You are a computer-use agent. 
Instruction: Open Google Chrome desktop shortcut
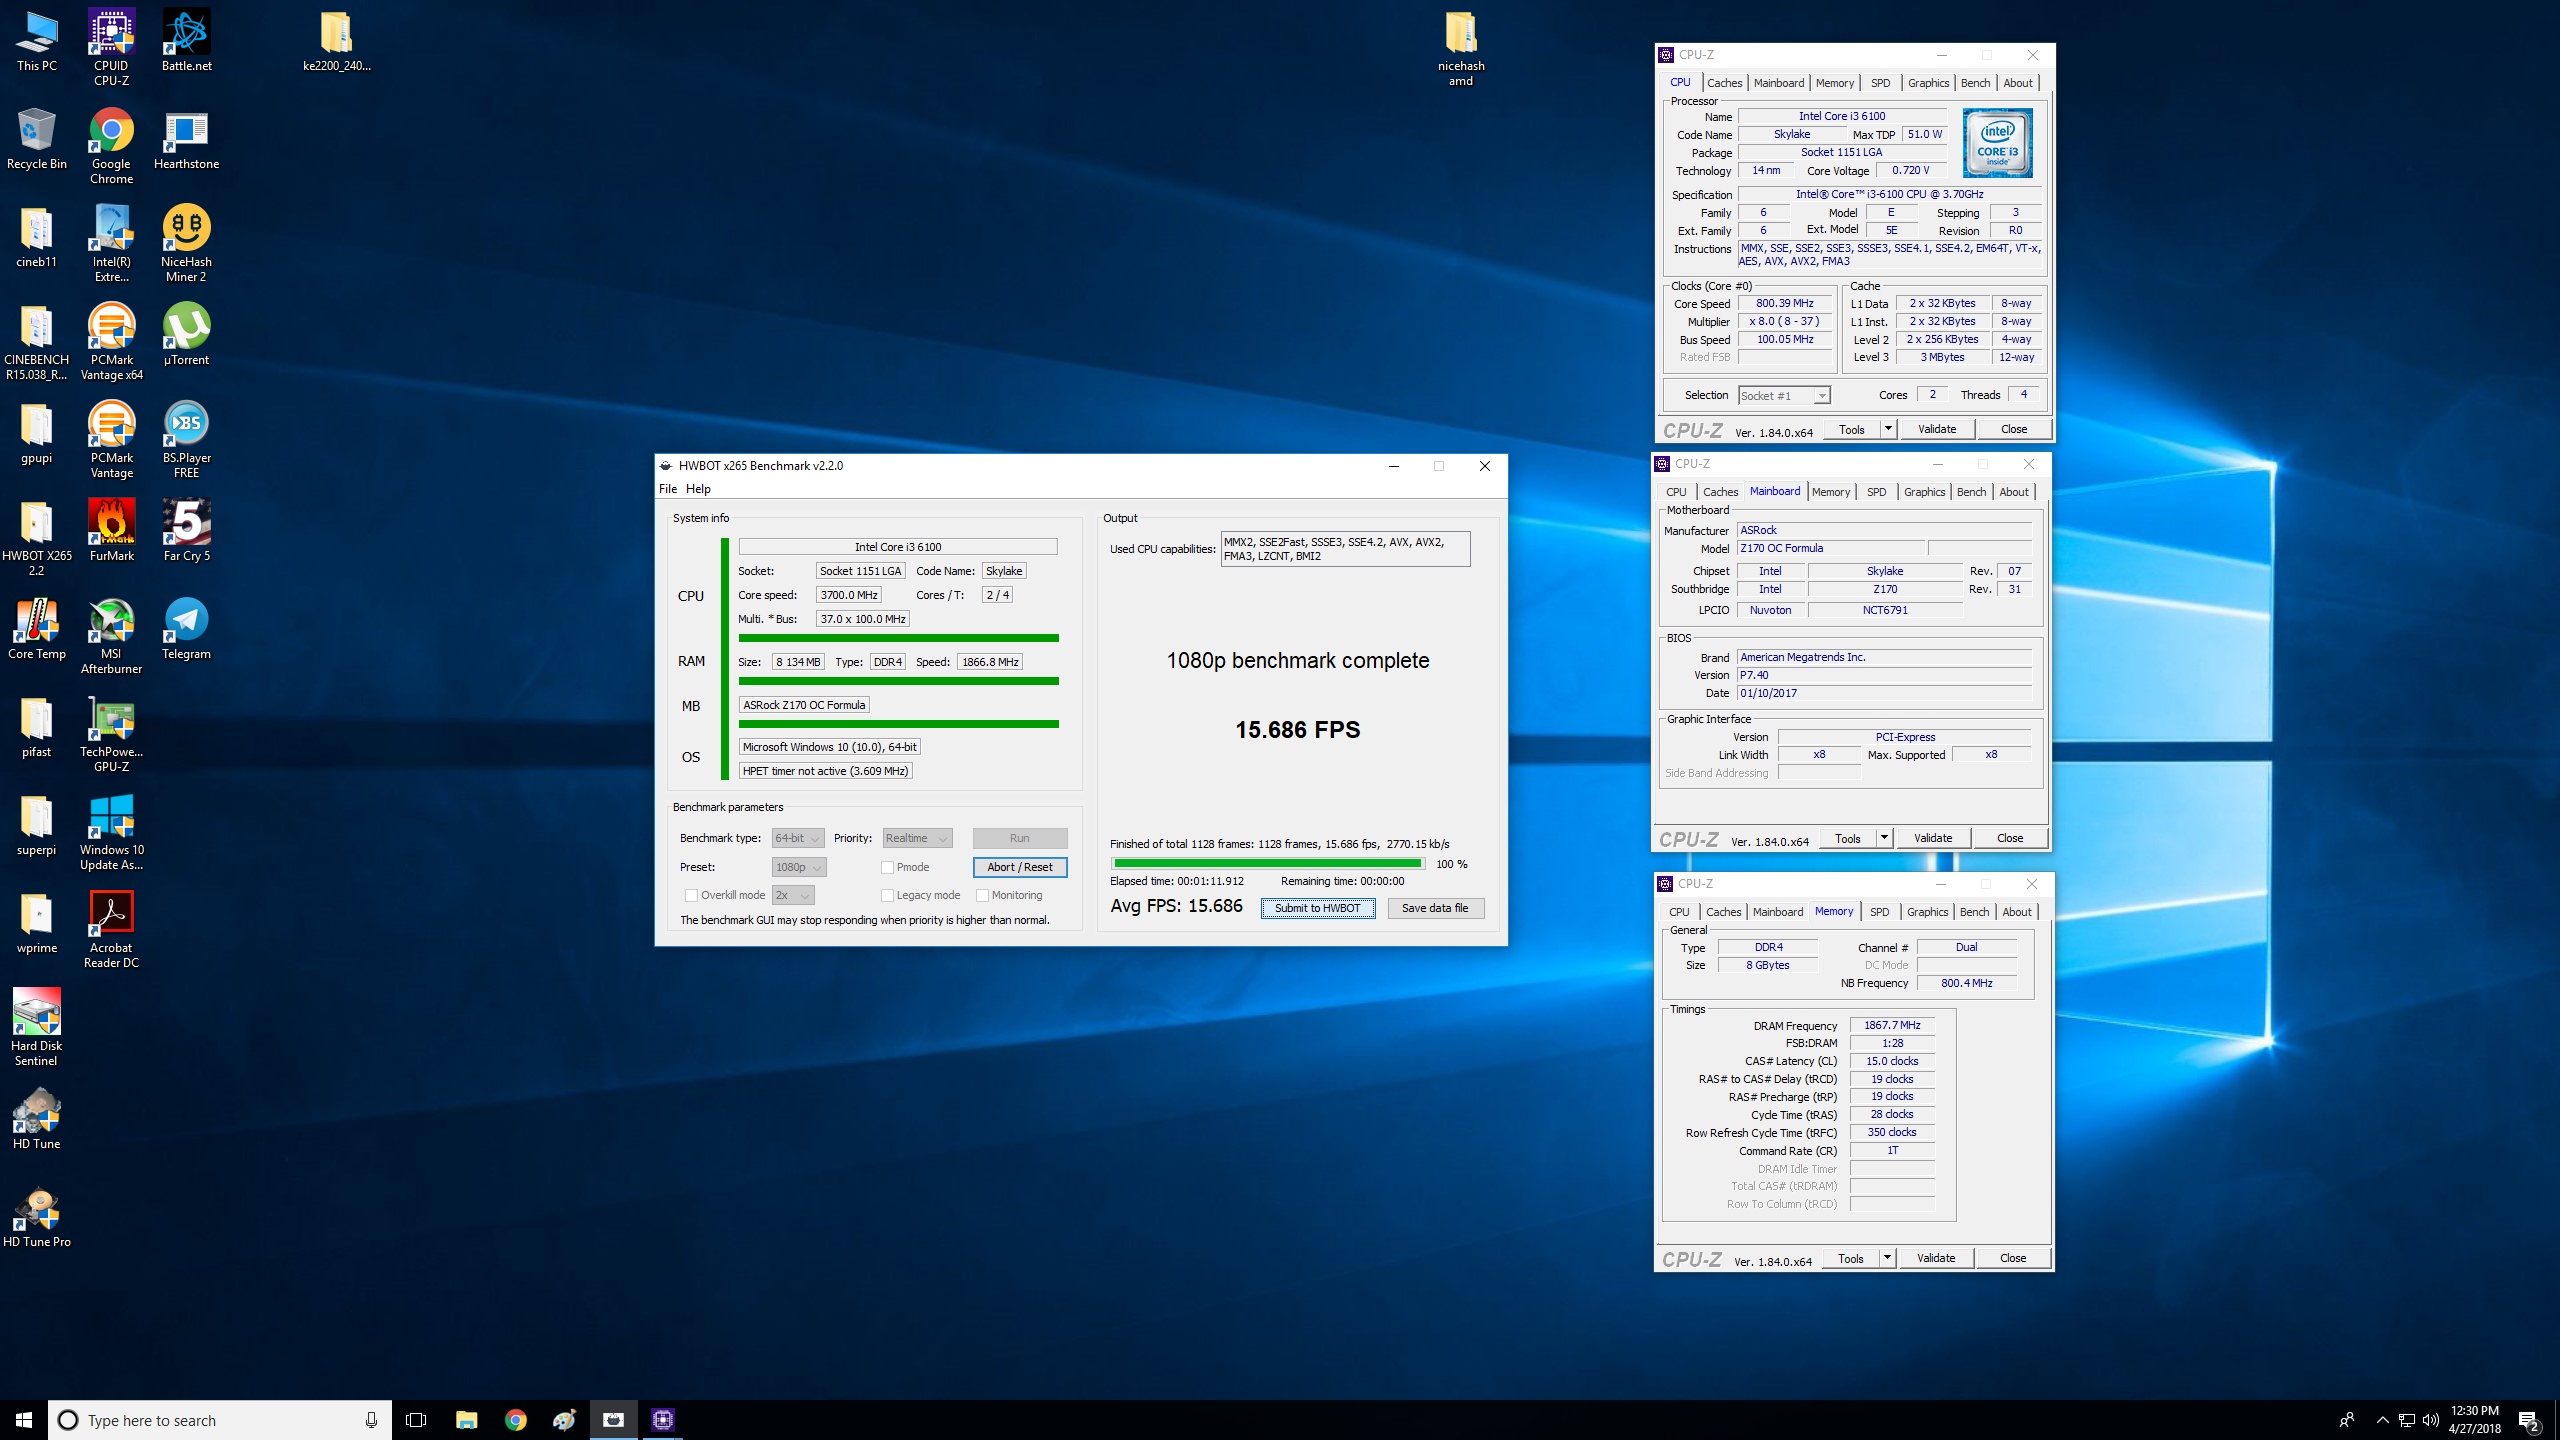click(x=111, y=146)
